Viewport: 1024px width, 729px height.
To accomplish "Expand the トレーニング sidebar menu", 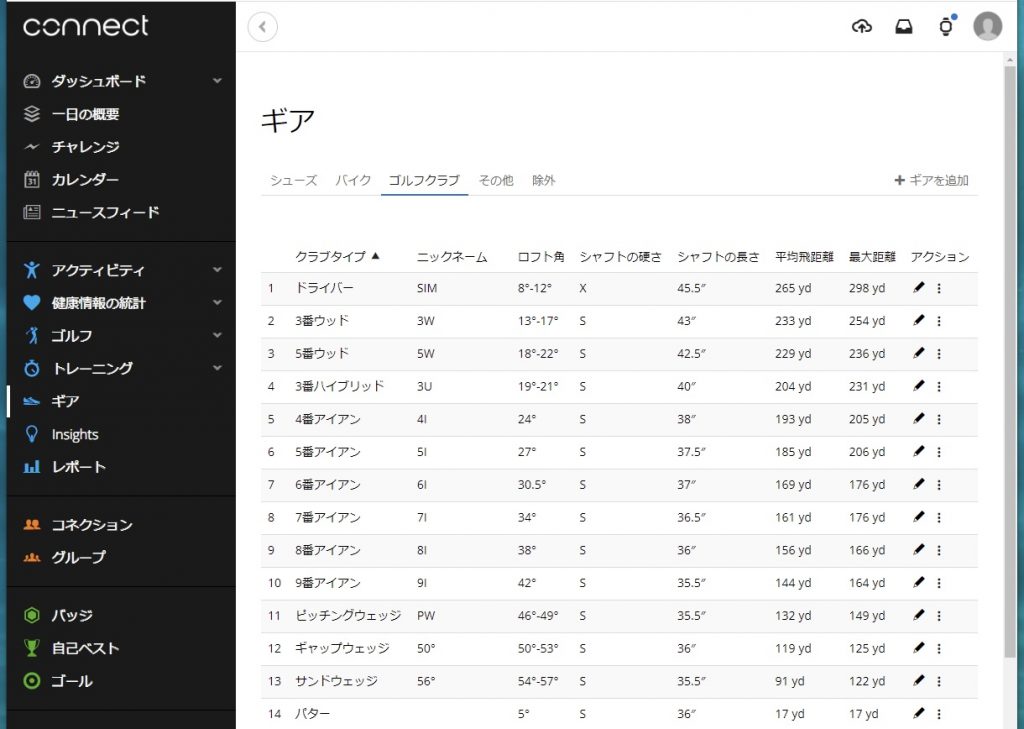I will click(217, 368).
